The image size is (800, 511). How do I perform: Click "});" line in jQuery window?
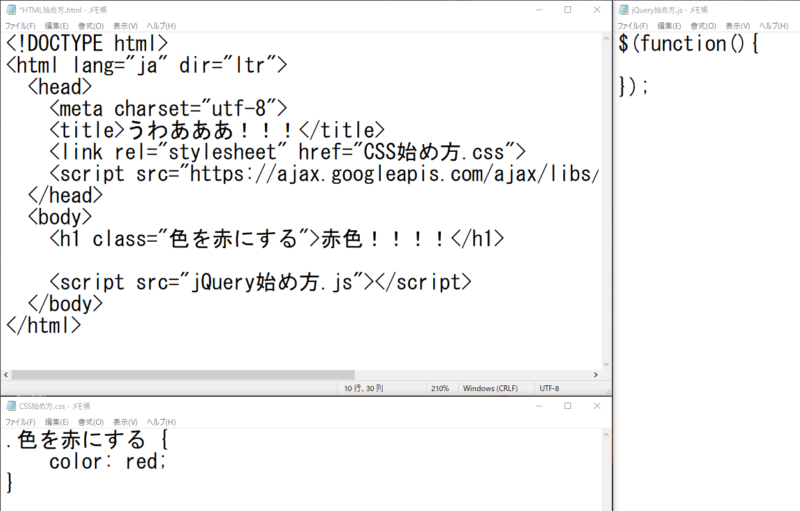[x=633, y=87]
